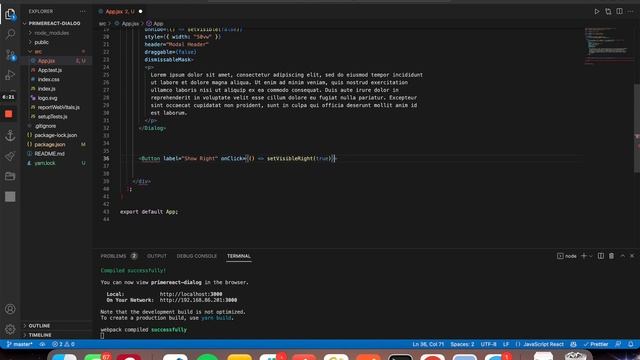Open reportWebVitals.js in the explorer

point(58,107)
